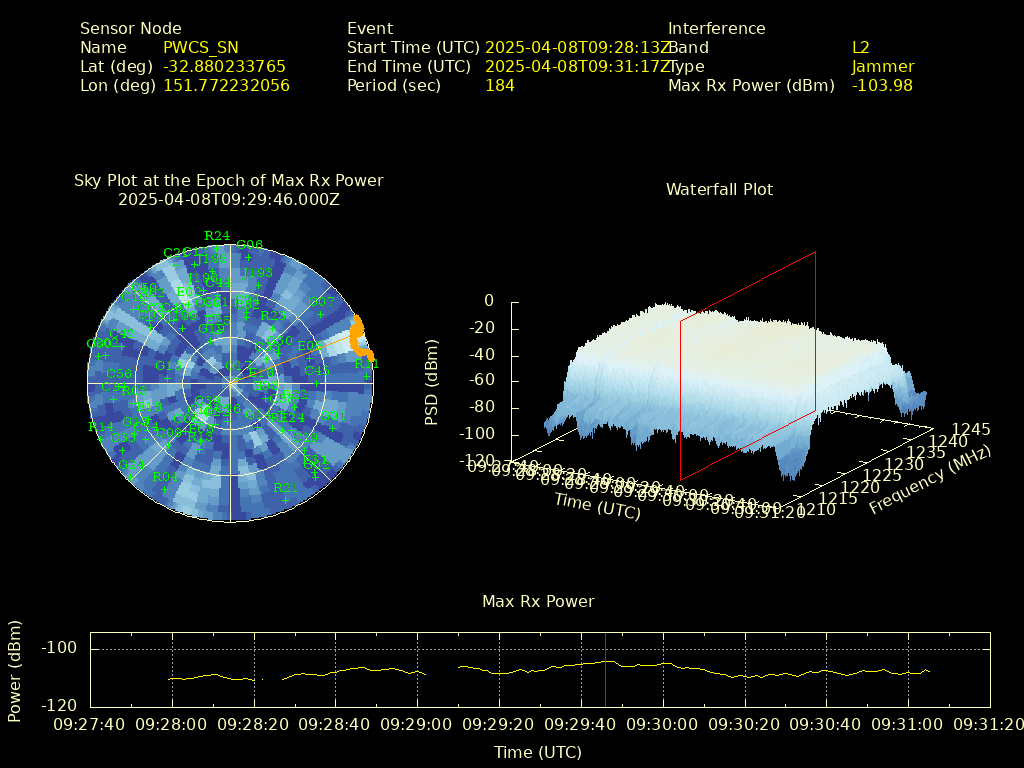Screen dimensions: 1024x768
Task: Click the R04 satellite marker
Action: (165, 489)
